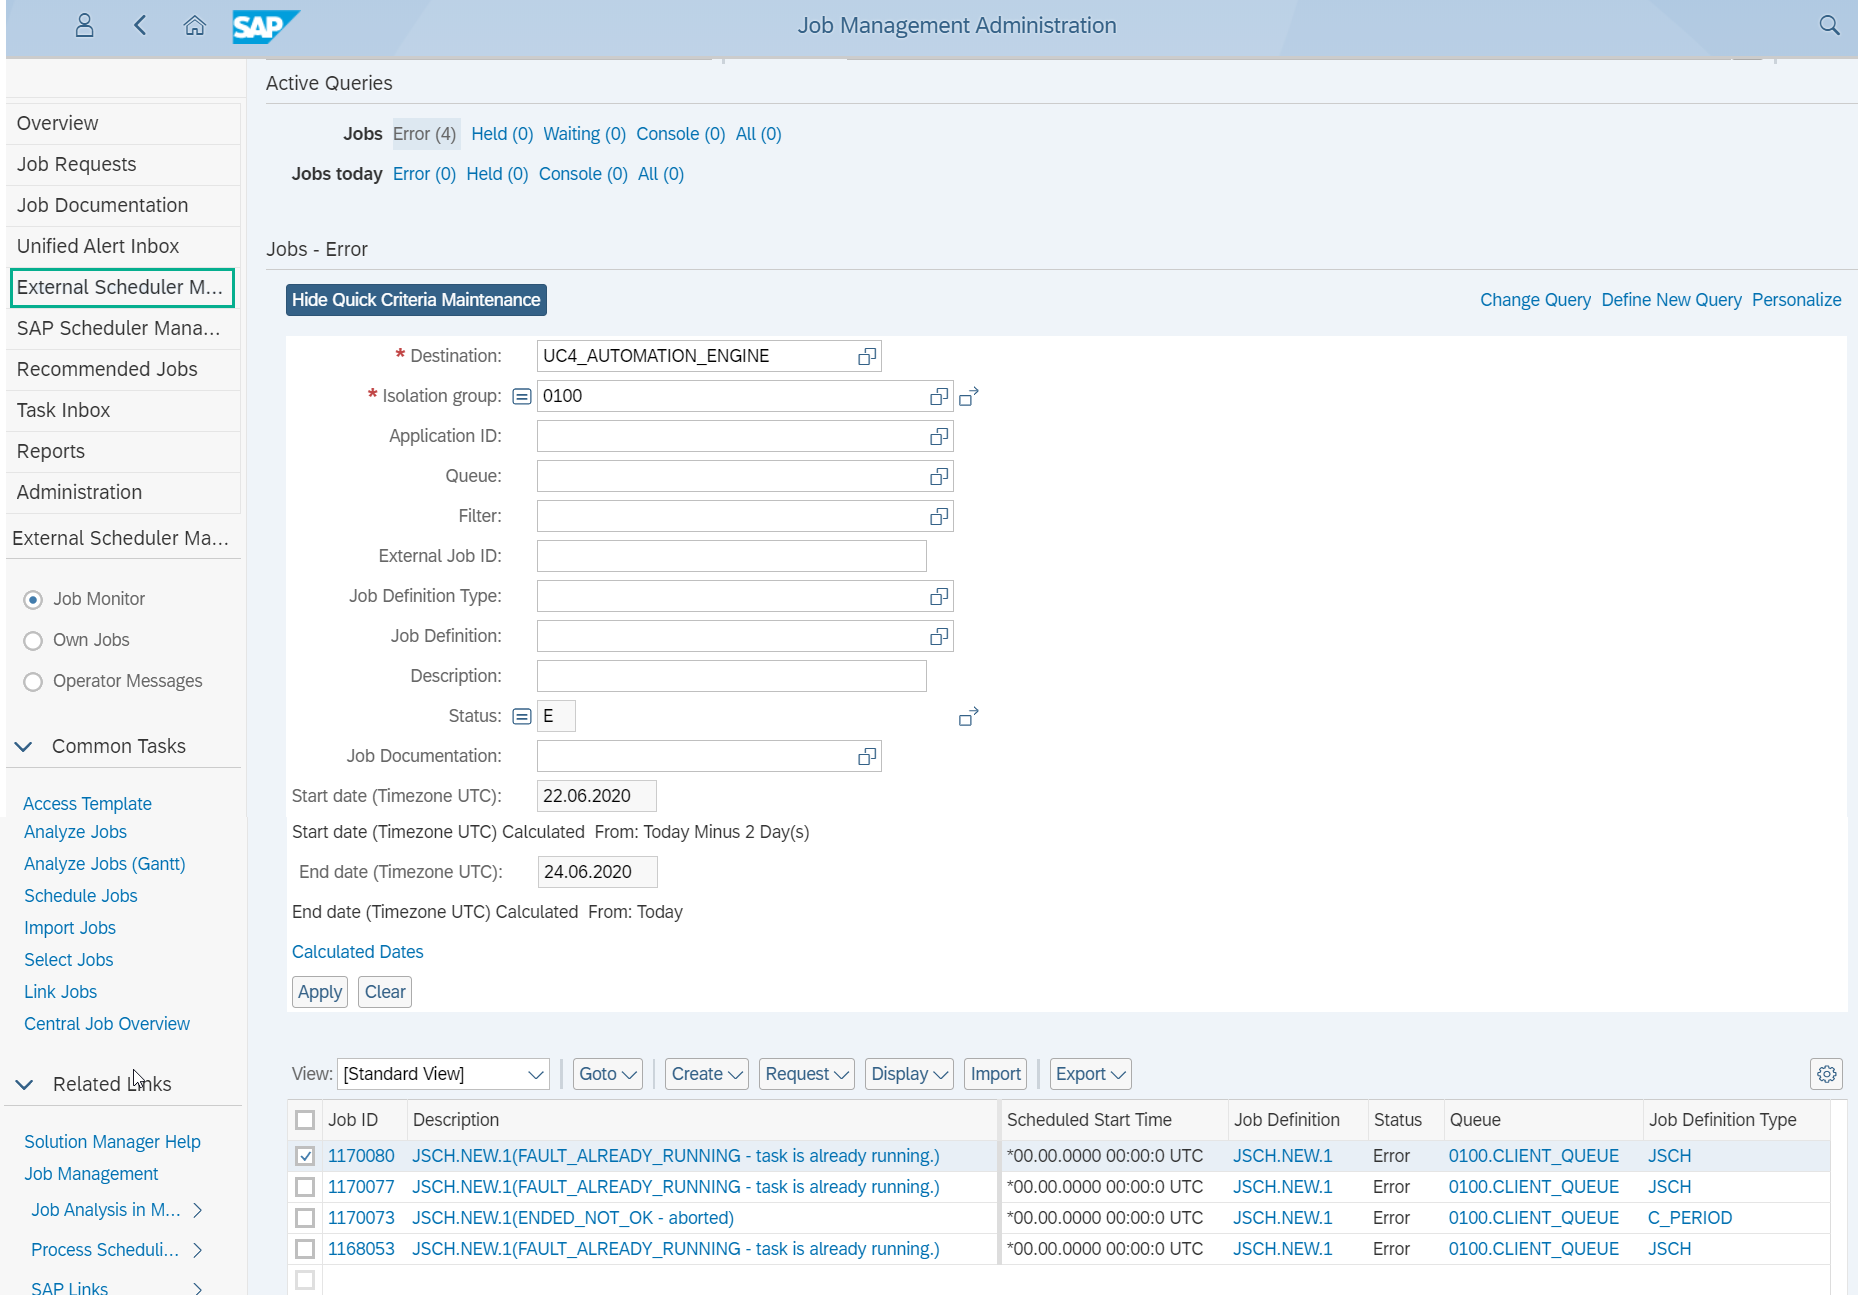Open value help for Destination field
1858x1295 pixels.
coord(867,356)
